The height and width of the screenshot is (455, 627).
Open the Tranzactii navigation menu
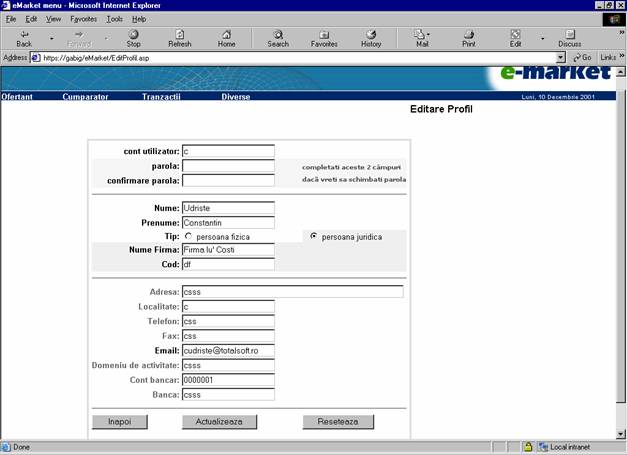[x=161, y=97]
